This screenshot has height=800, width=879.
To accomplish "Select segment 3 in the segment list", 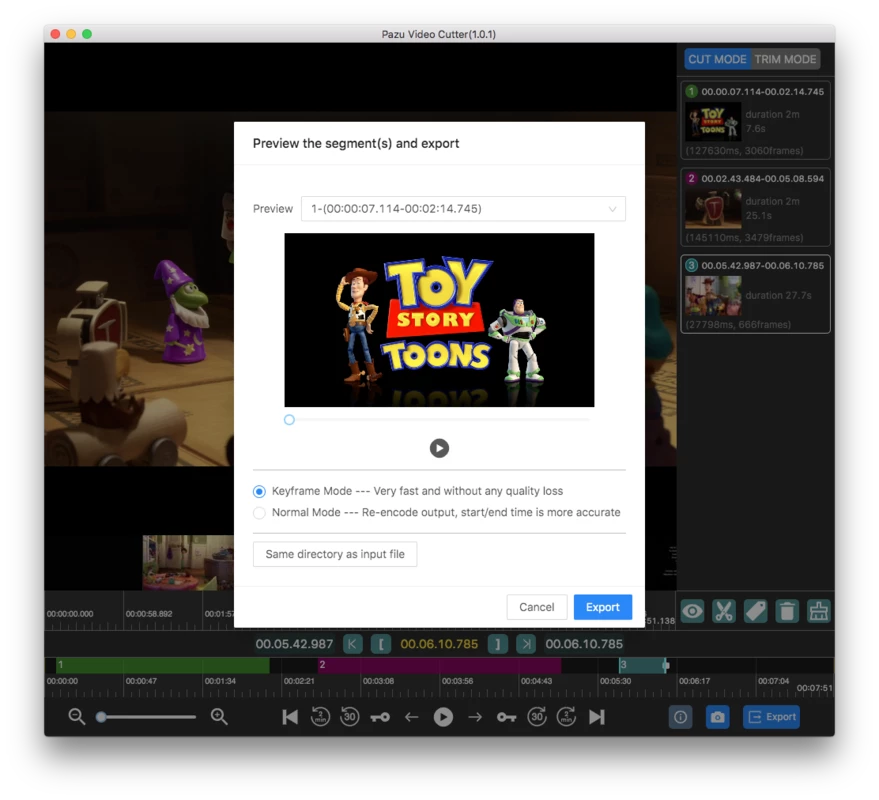I will coord(755,294).
